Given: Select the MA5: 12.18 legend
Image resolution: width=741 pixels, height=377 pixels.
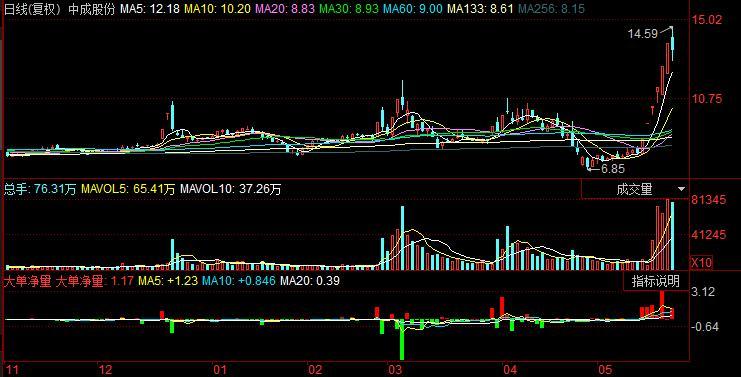Looking at the screenshot, I should pos(150,9).
